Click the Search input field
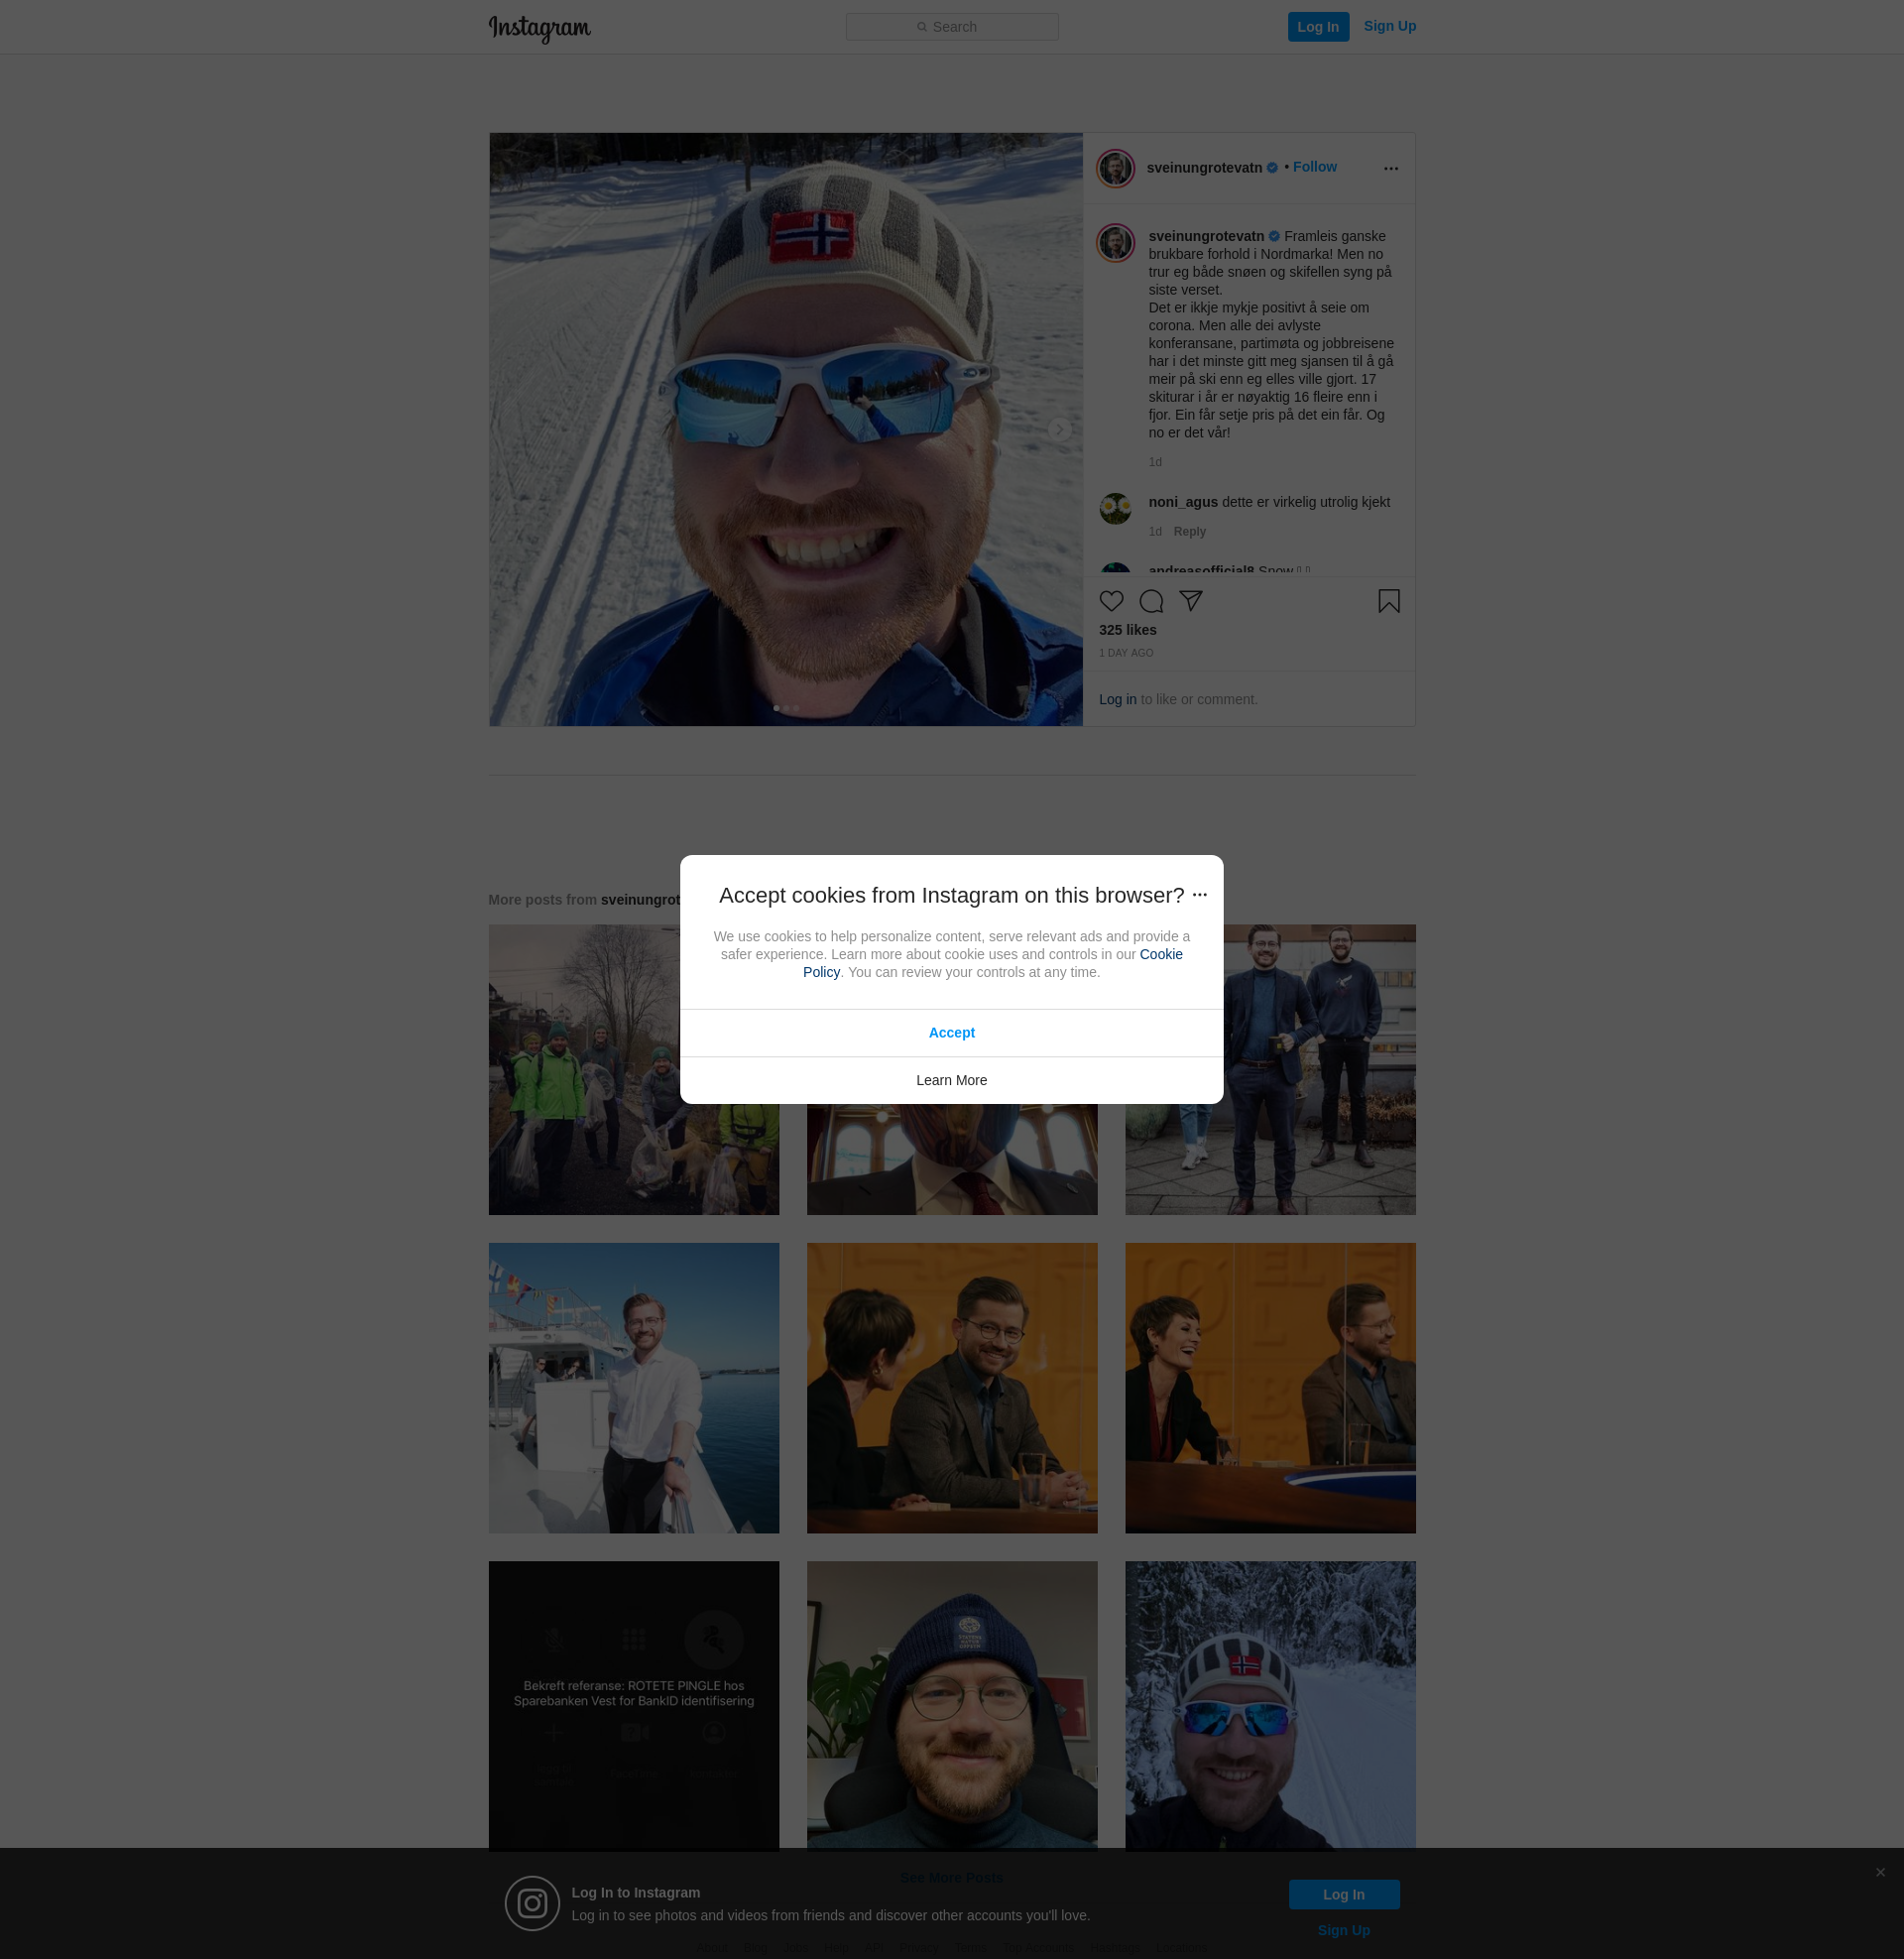Image resolution: width=1904 pixels, height=1959 pixels. [951, 27]
